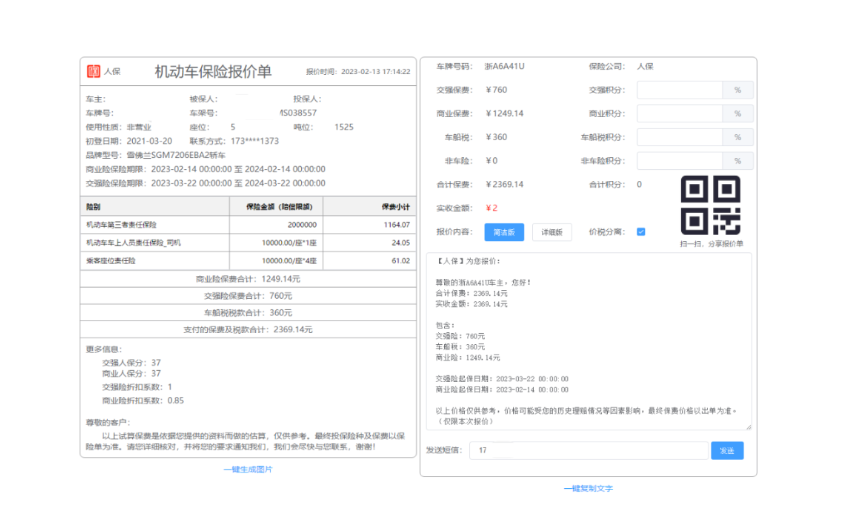The image size is (856, 519).
Task: Click the 品牌型号 雪佛兰SGM7206EBA2轿车 line
Action: (156, 155)
